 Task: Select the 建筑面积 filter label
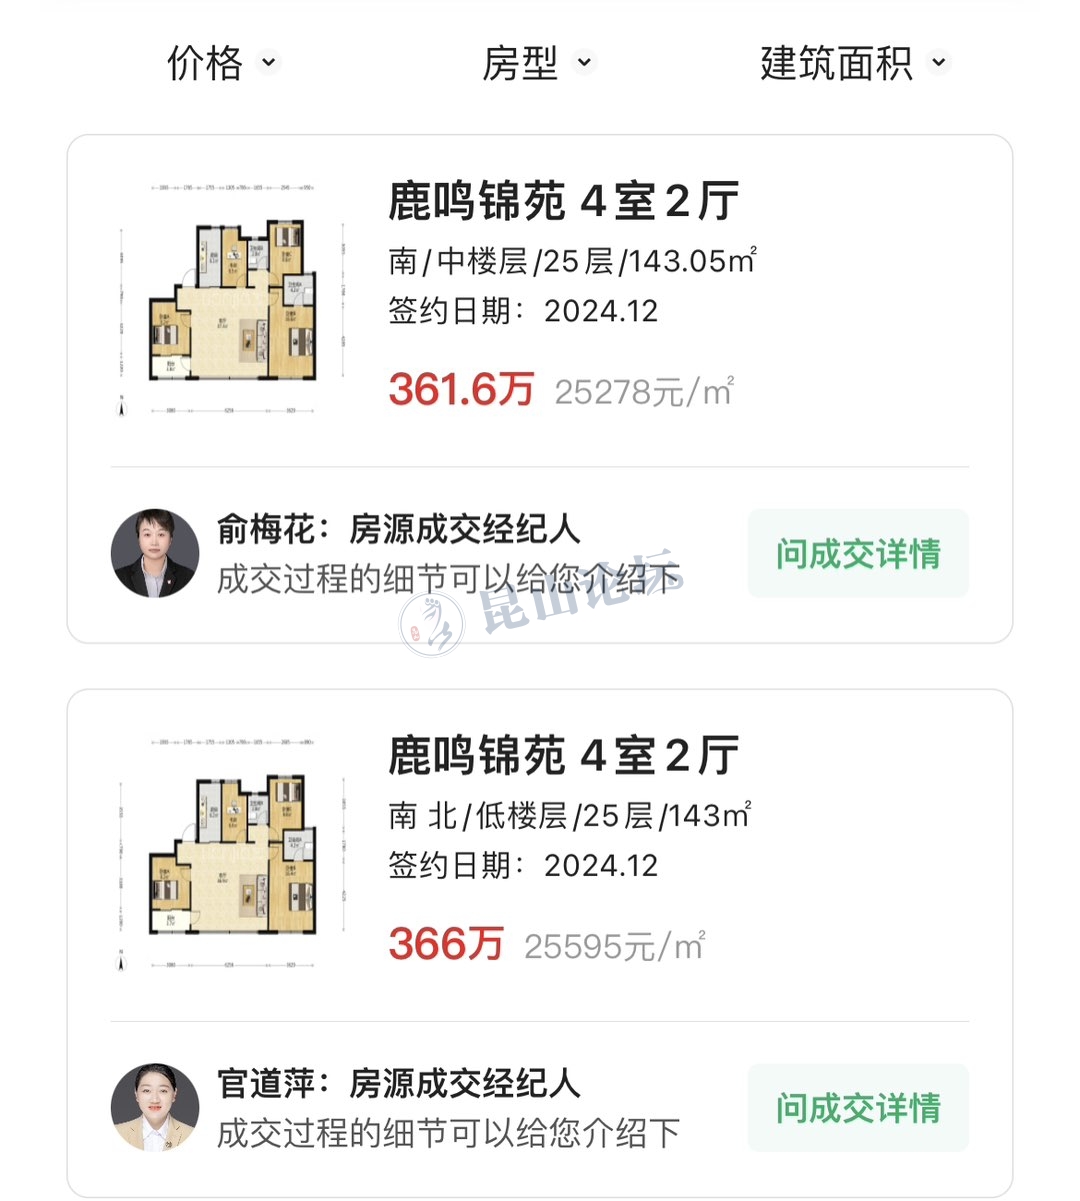point(836,62)
